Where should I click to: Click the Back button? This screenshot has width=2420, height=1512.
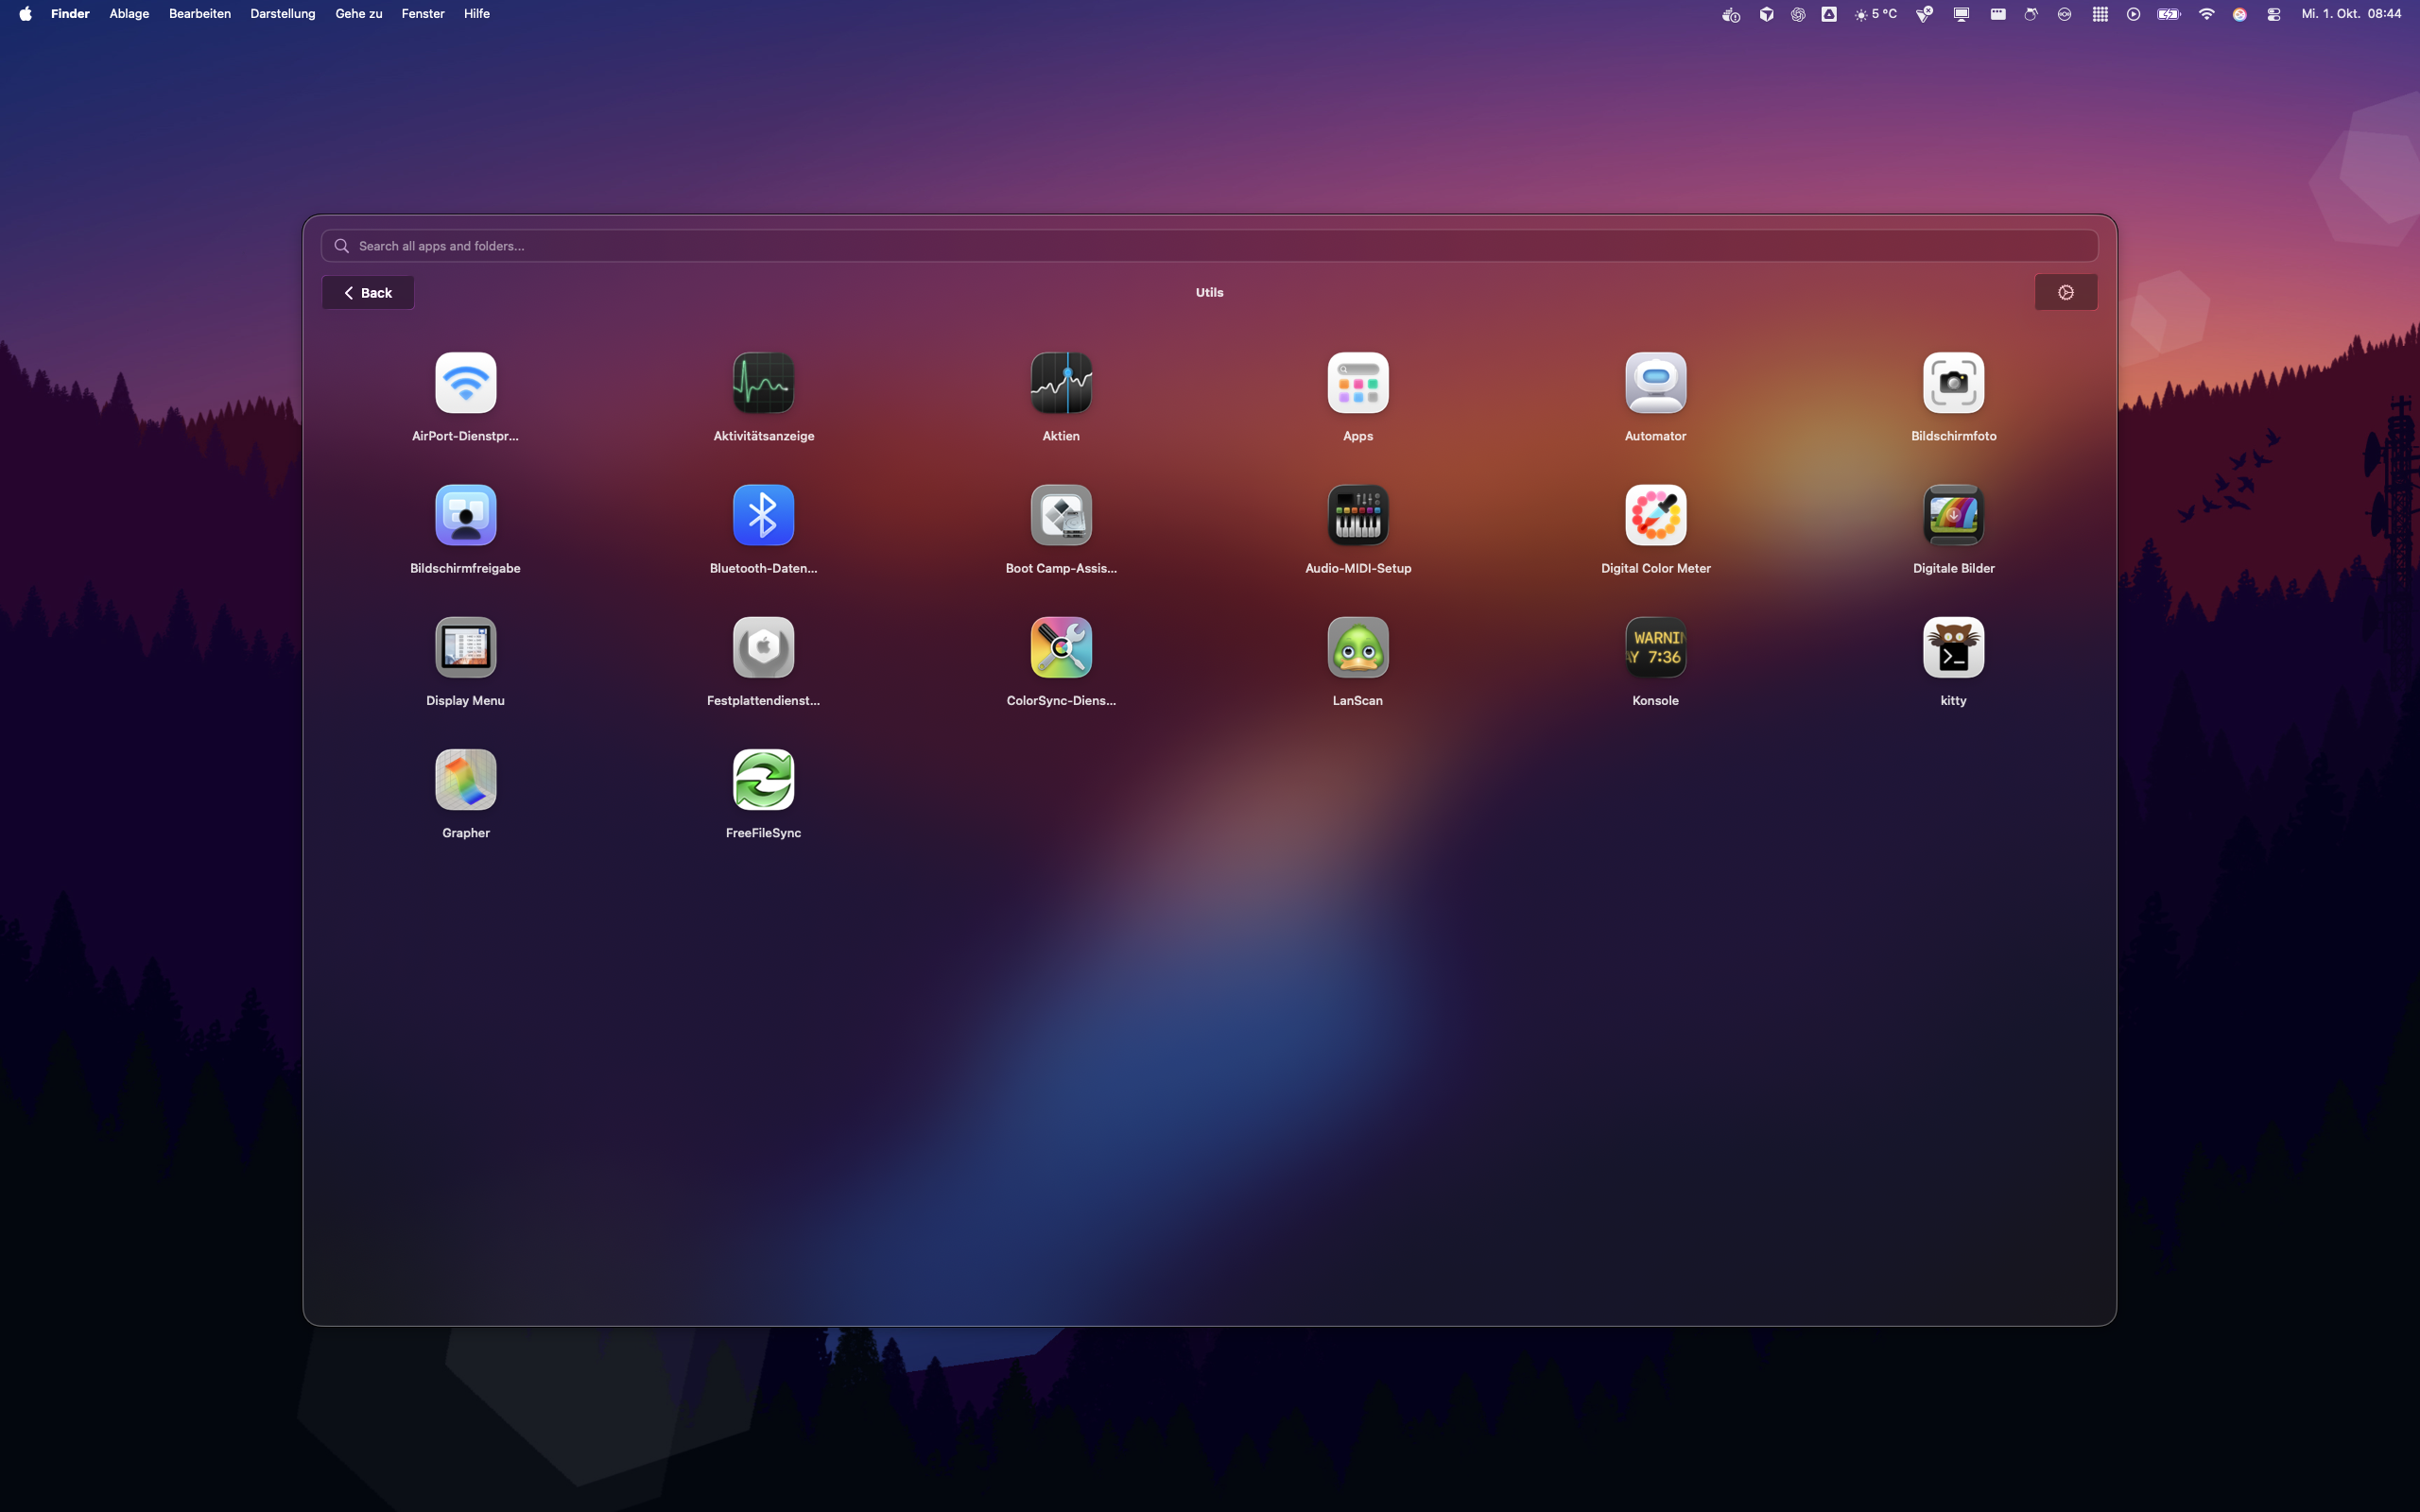pos(368,293)
